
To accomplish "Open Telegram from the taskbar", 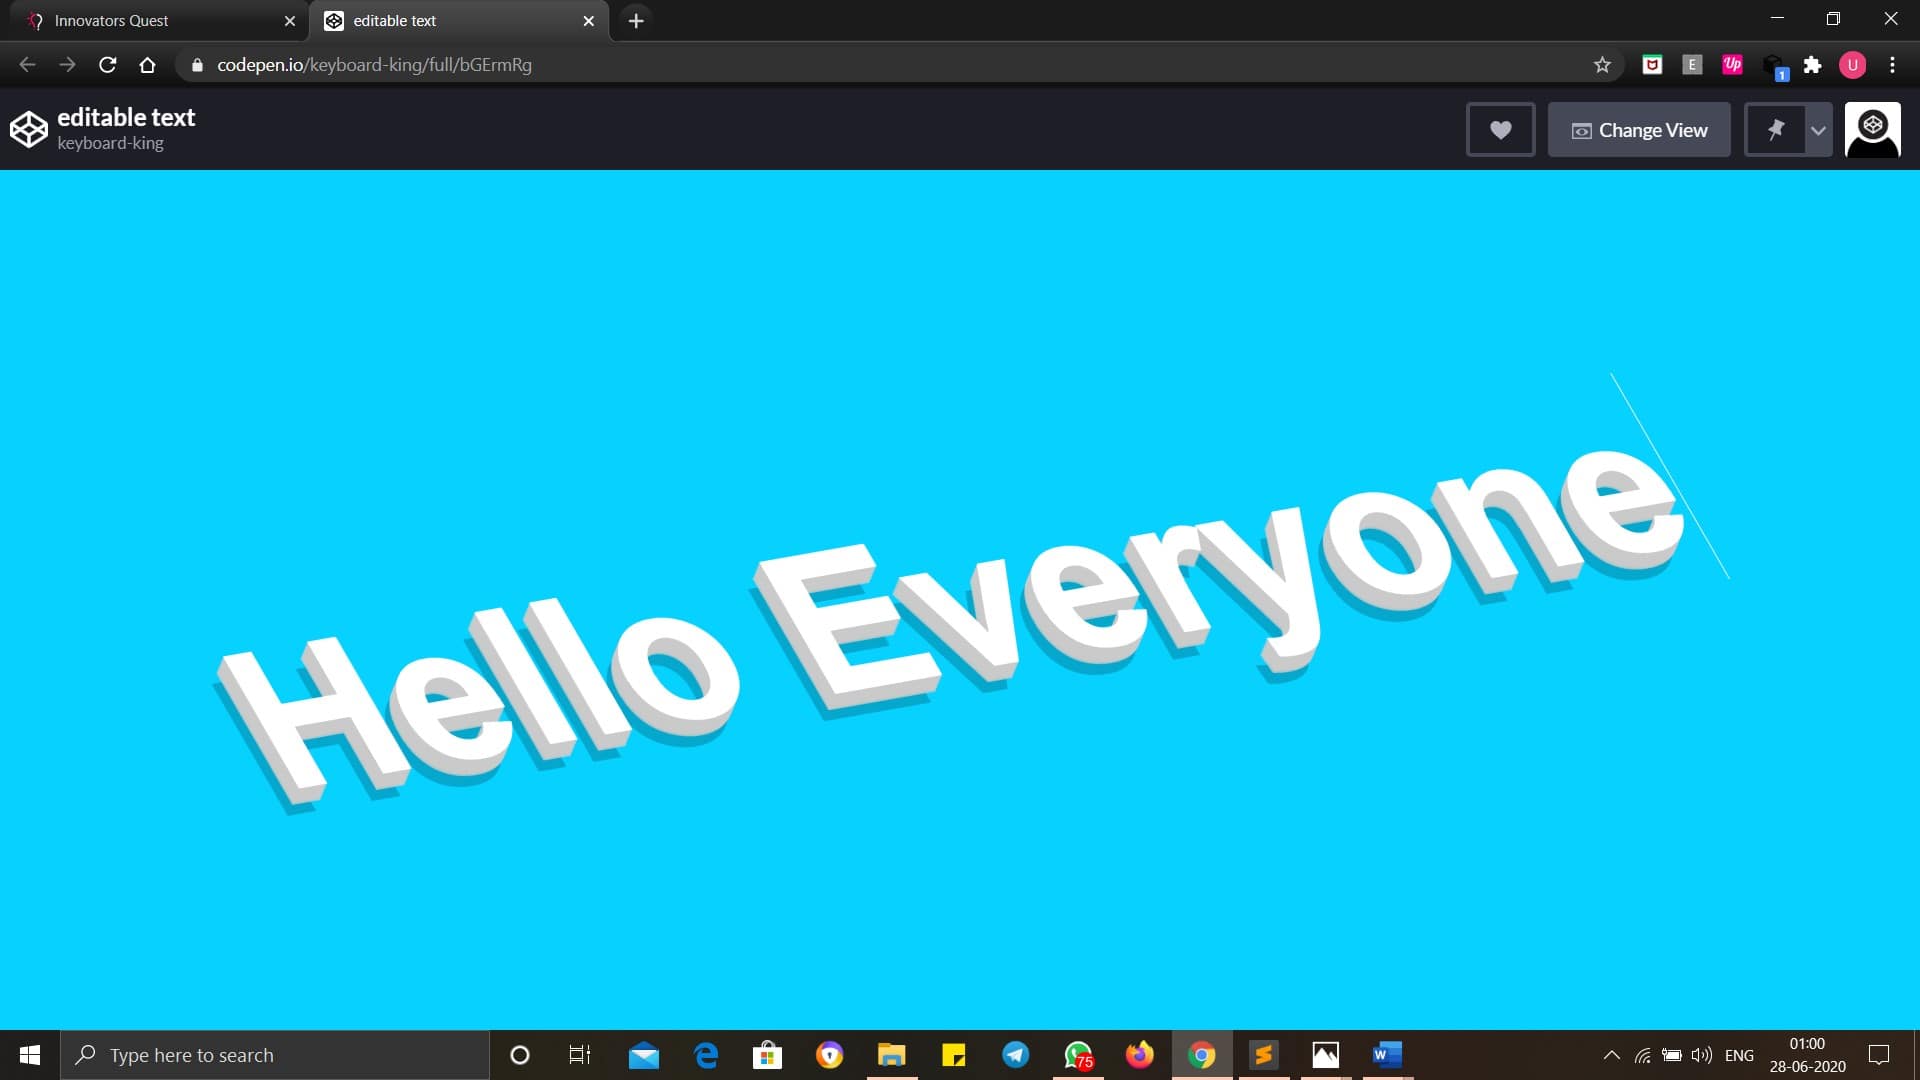I will point(1015,1055).
